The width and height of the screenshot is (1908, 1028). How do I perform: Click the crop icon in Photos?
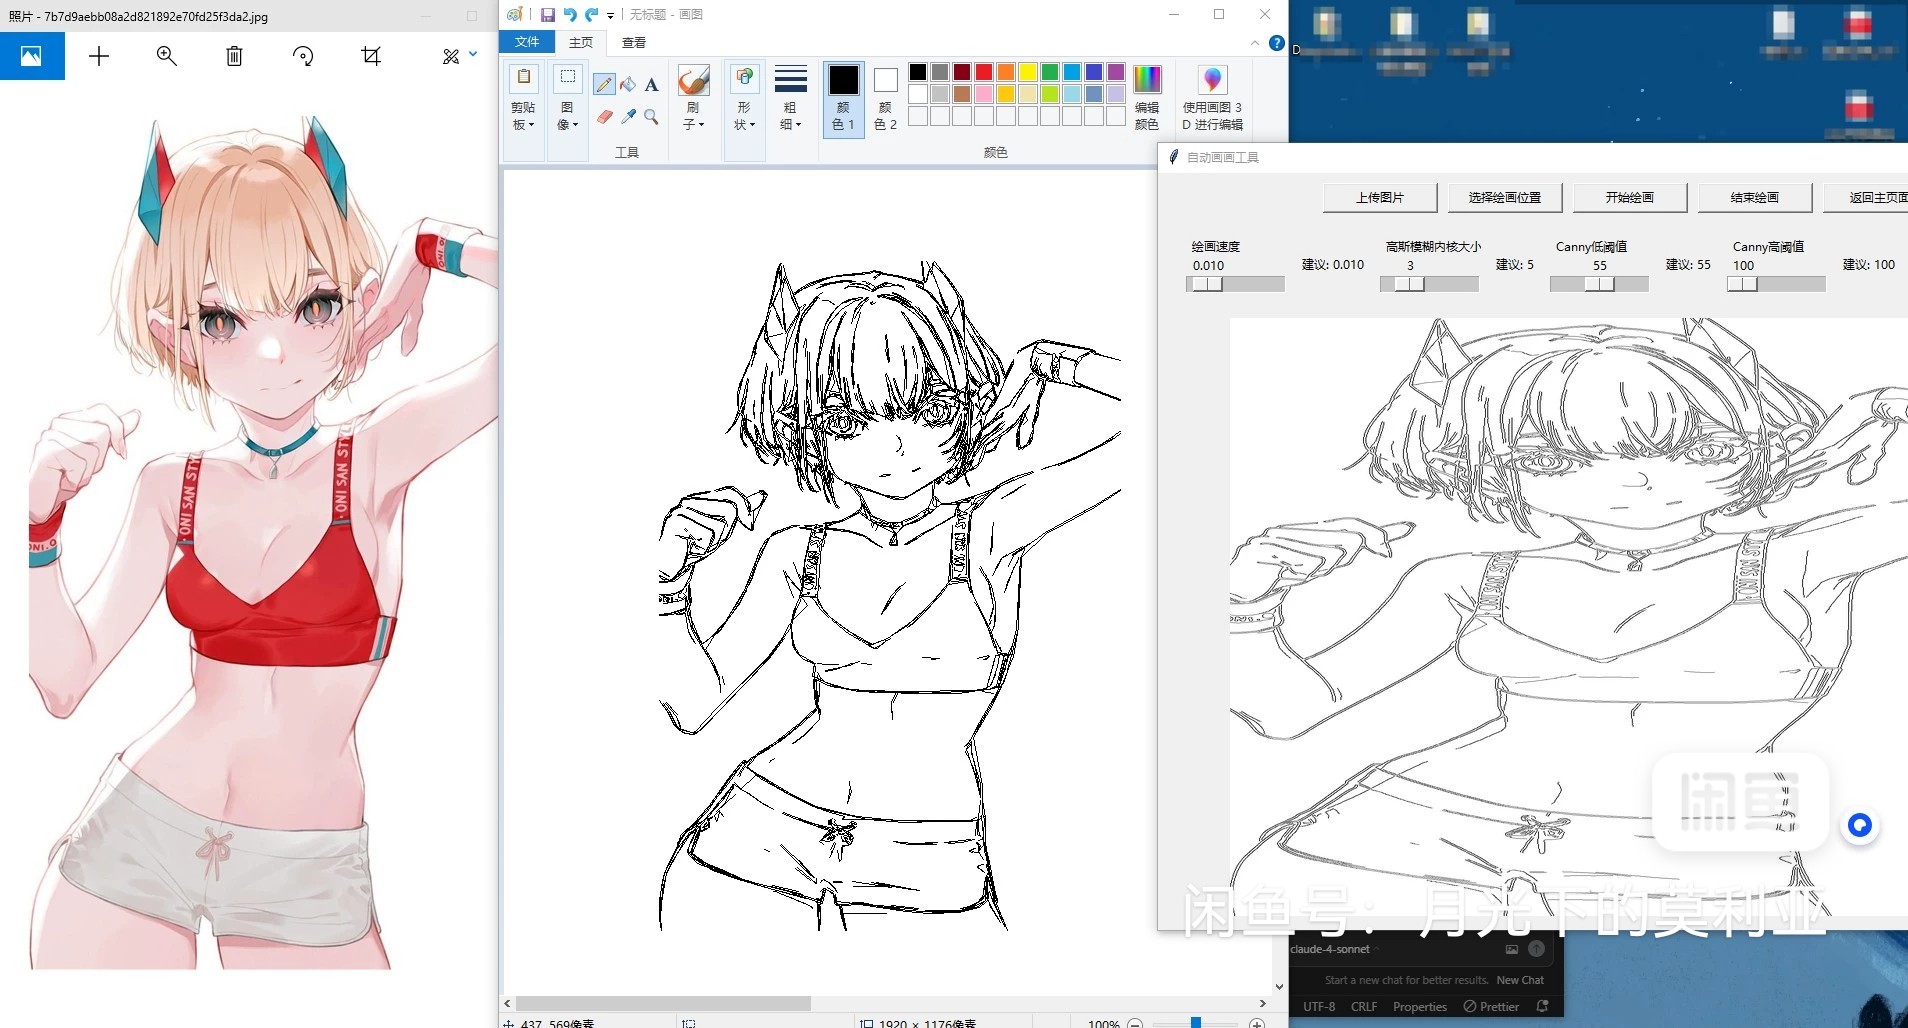(x=371, y=56)
